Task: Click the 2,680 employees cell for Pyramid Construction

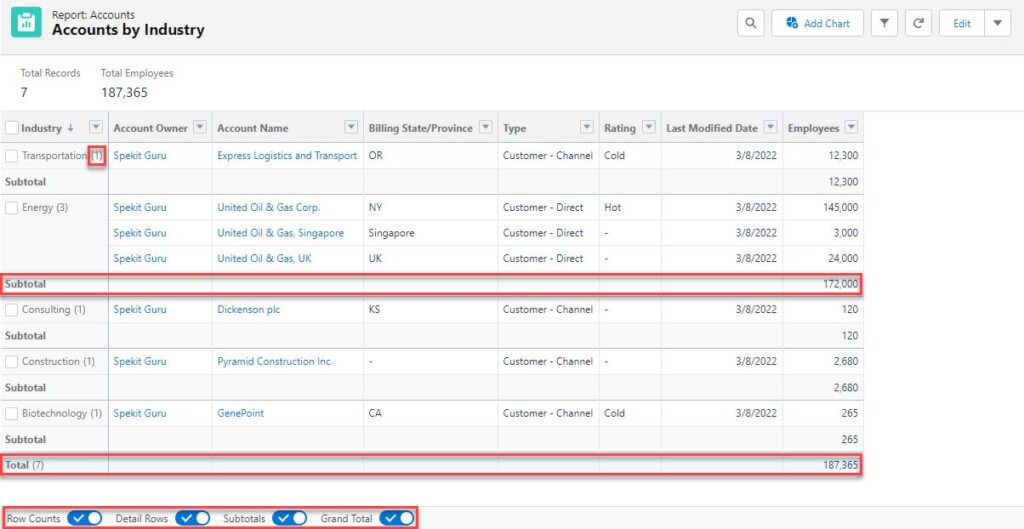Action: click(x=846, y=361)
